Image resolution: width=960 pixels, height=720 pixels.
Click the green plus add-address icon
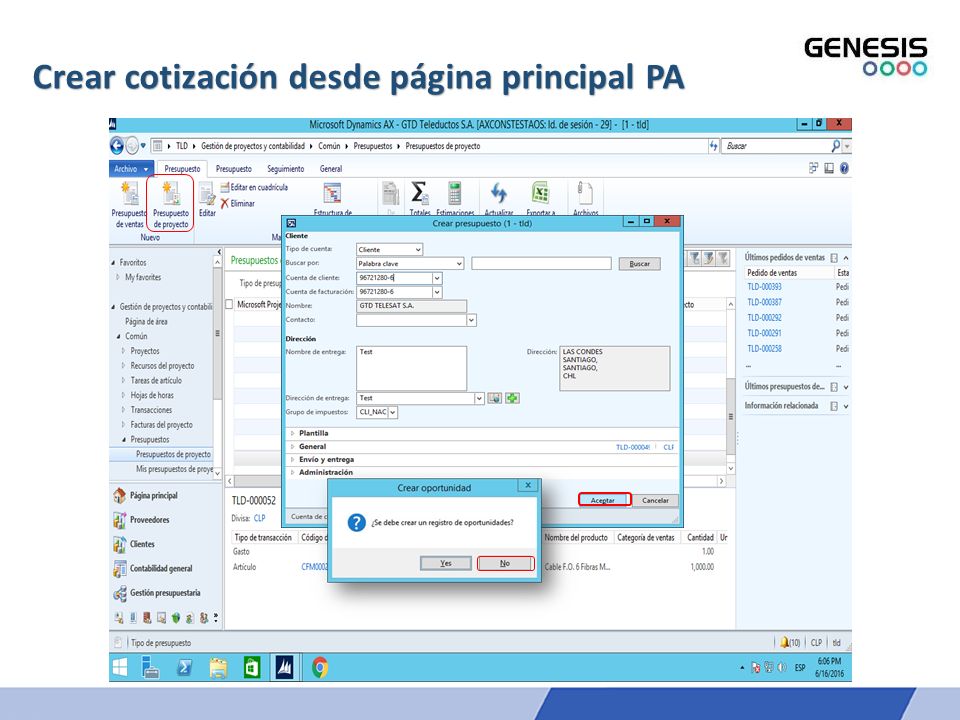pos(512,398)
